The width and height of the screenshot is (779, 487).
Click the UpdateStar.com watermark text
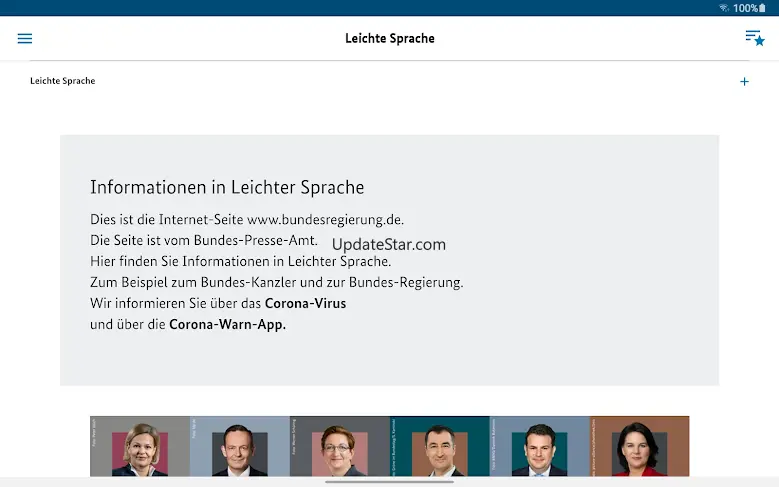[x=388, y=244]
